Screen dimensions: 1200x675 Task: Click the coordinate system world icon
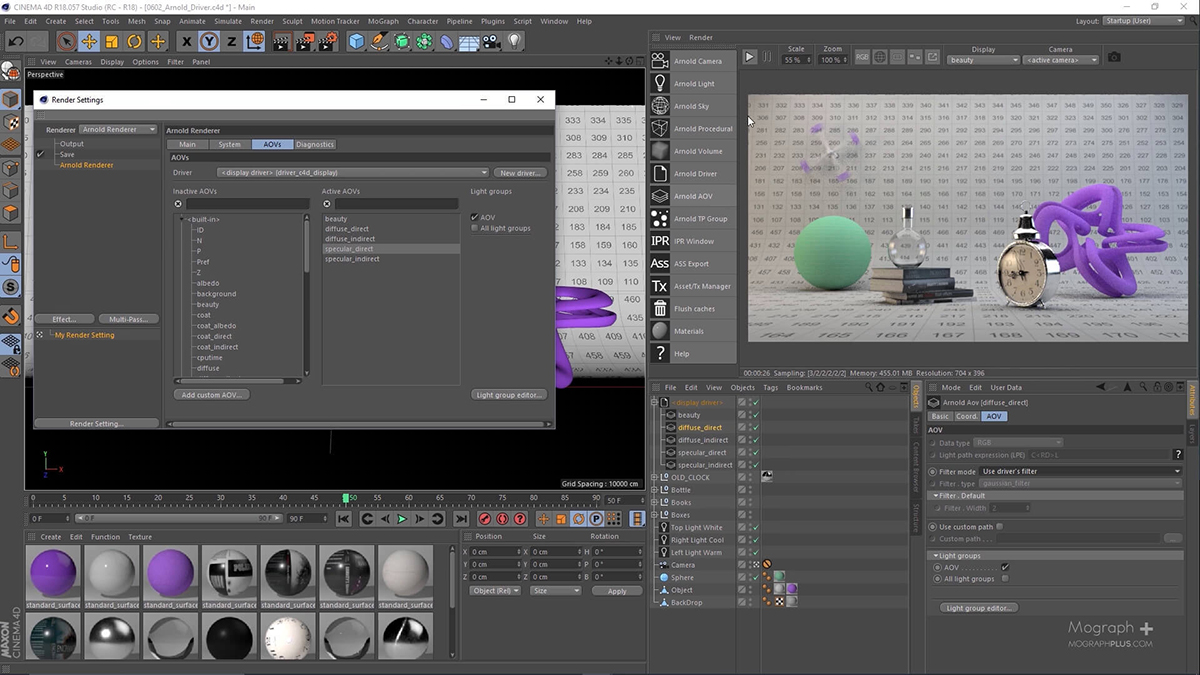pos(255,41)
